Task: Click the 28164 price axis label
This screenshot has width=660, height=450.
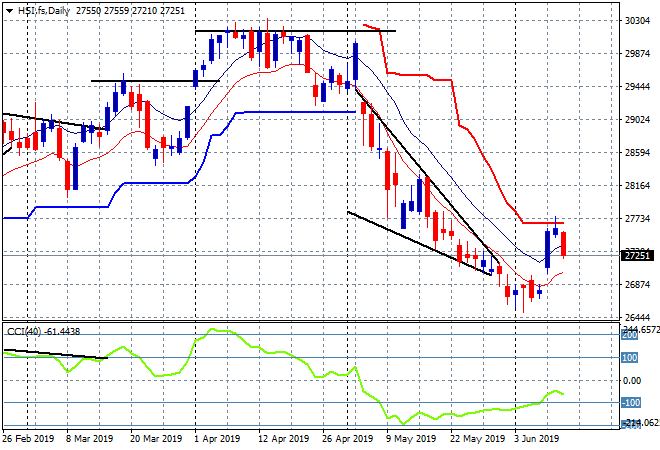Action: pyautogui.click(x=637, y=186)
